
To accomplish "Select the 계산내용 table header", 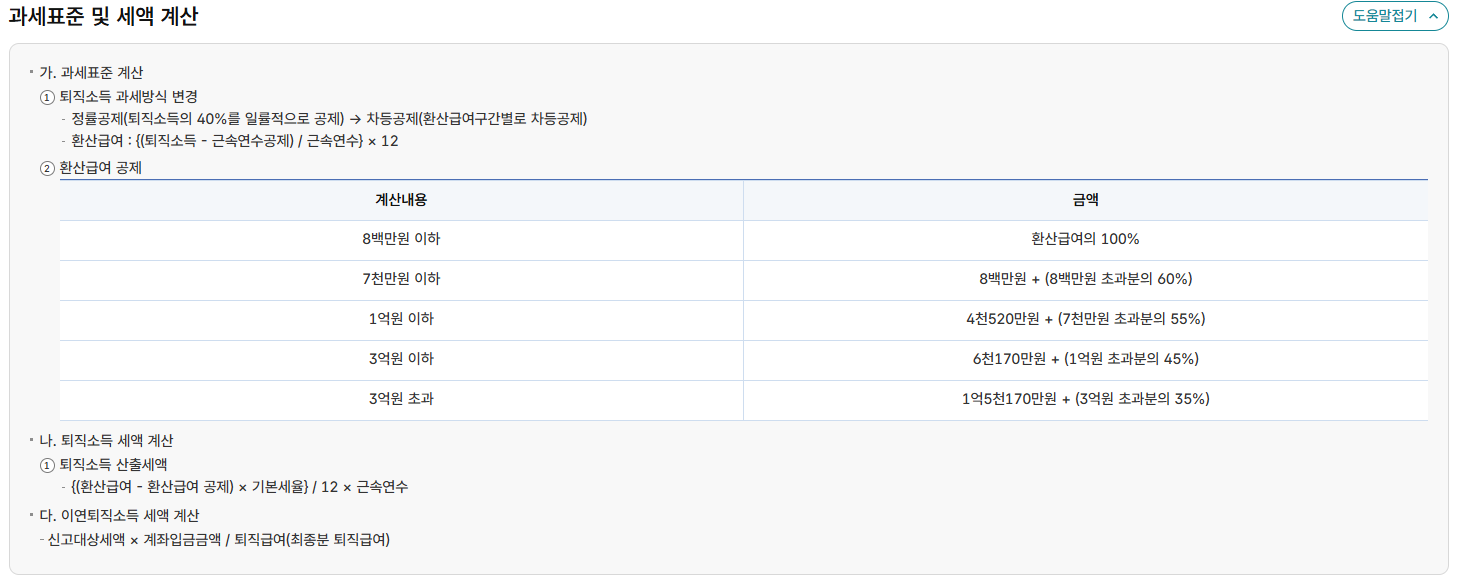I will [x=401, y=200].
